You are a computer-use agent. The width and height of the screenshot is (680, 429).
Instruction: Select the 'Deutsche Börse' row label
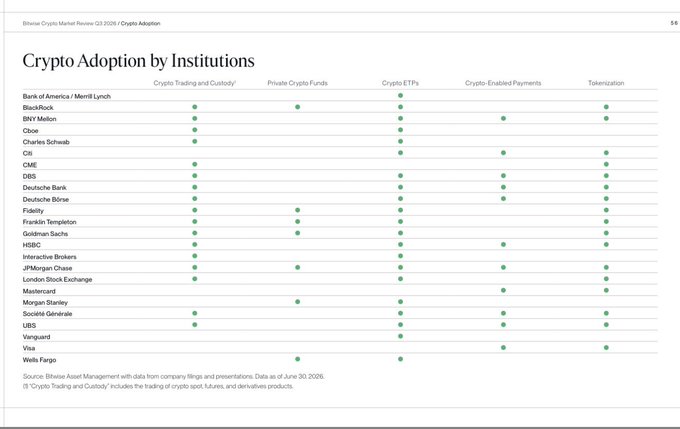[46, 199]
